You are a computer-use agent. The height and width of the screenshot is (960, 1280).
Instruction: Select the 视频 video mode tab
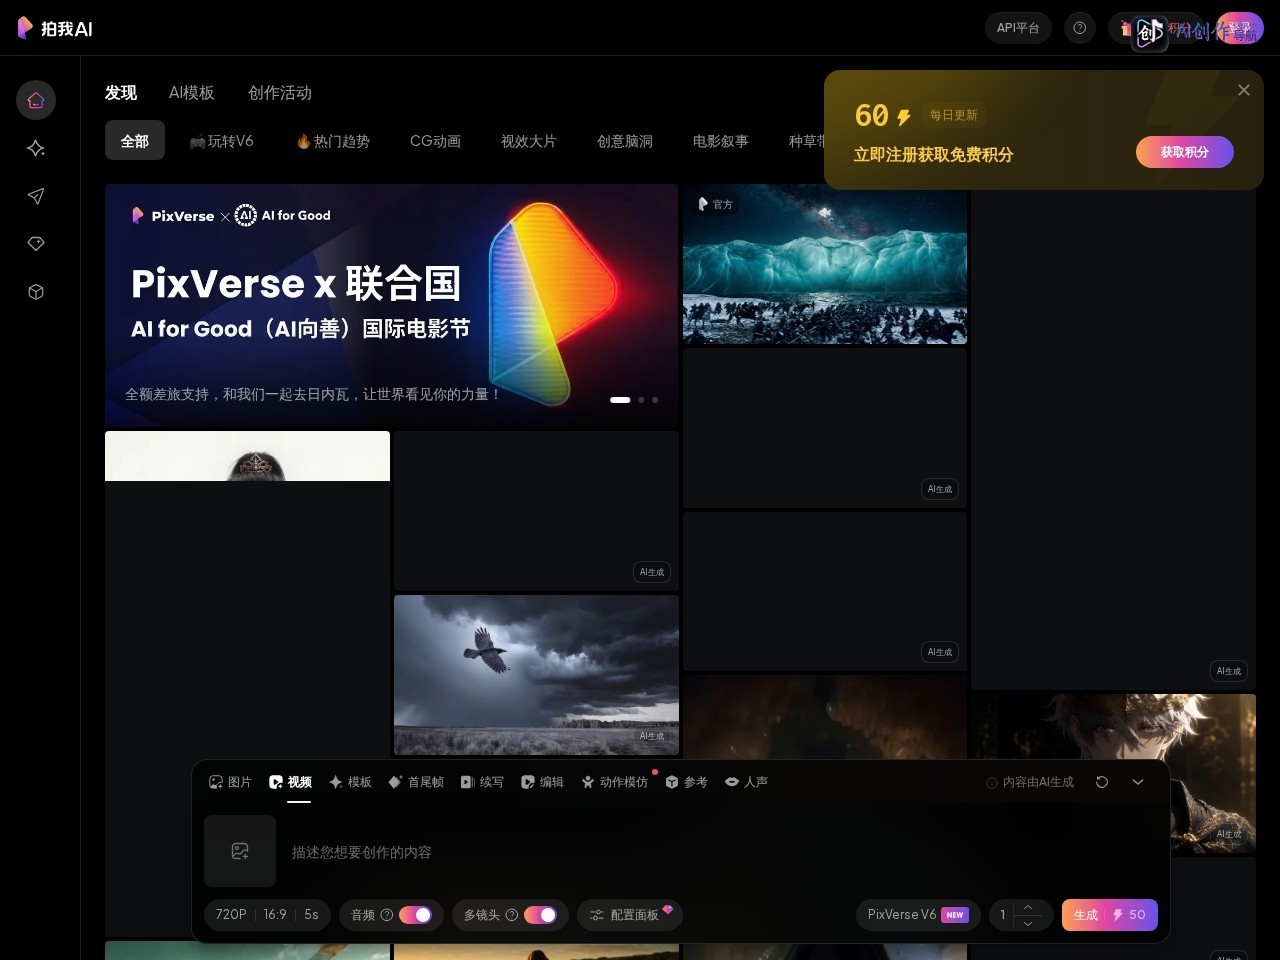tap(290, 782)
